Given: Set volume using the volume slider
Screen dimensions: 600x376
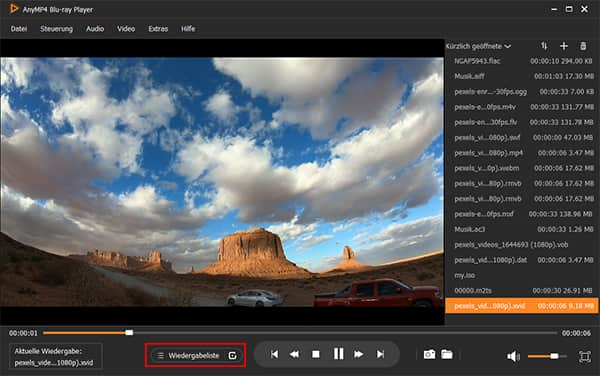Looking at the screenshot, I should tap(547, 356).
